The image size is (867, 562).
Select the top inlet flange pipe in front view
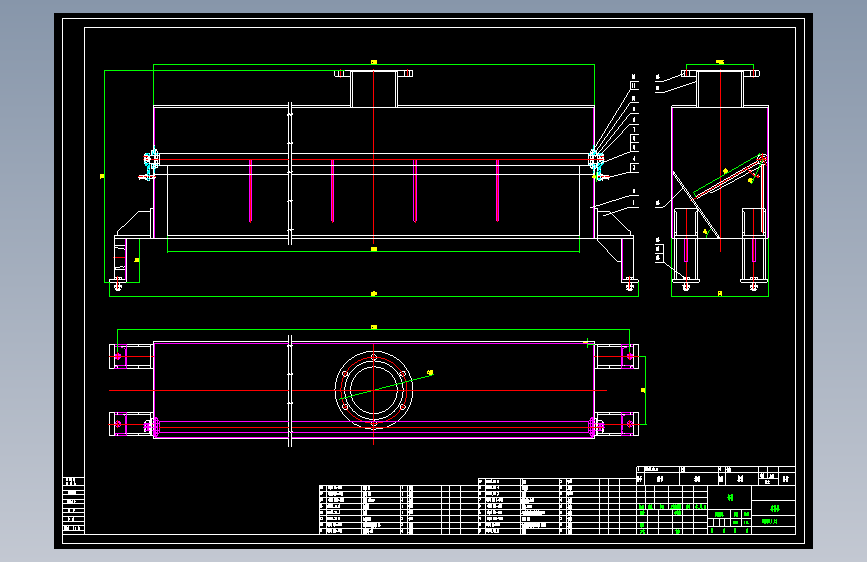[x=374, y=88]
